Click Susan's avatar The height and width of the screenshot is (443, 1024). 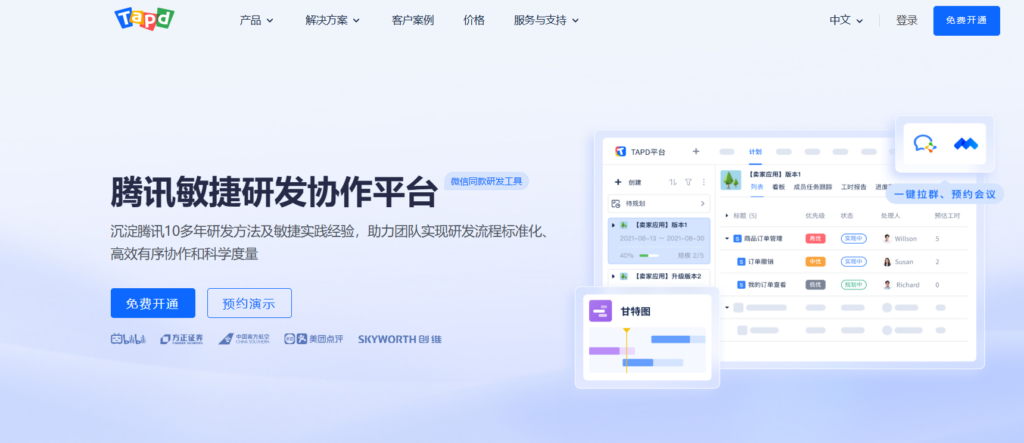click(887, 261)
